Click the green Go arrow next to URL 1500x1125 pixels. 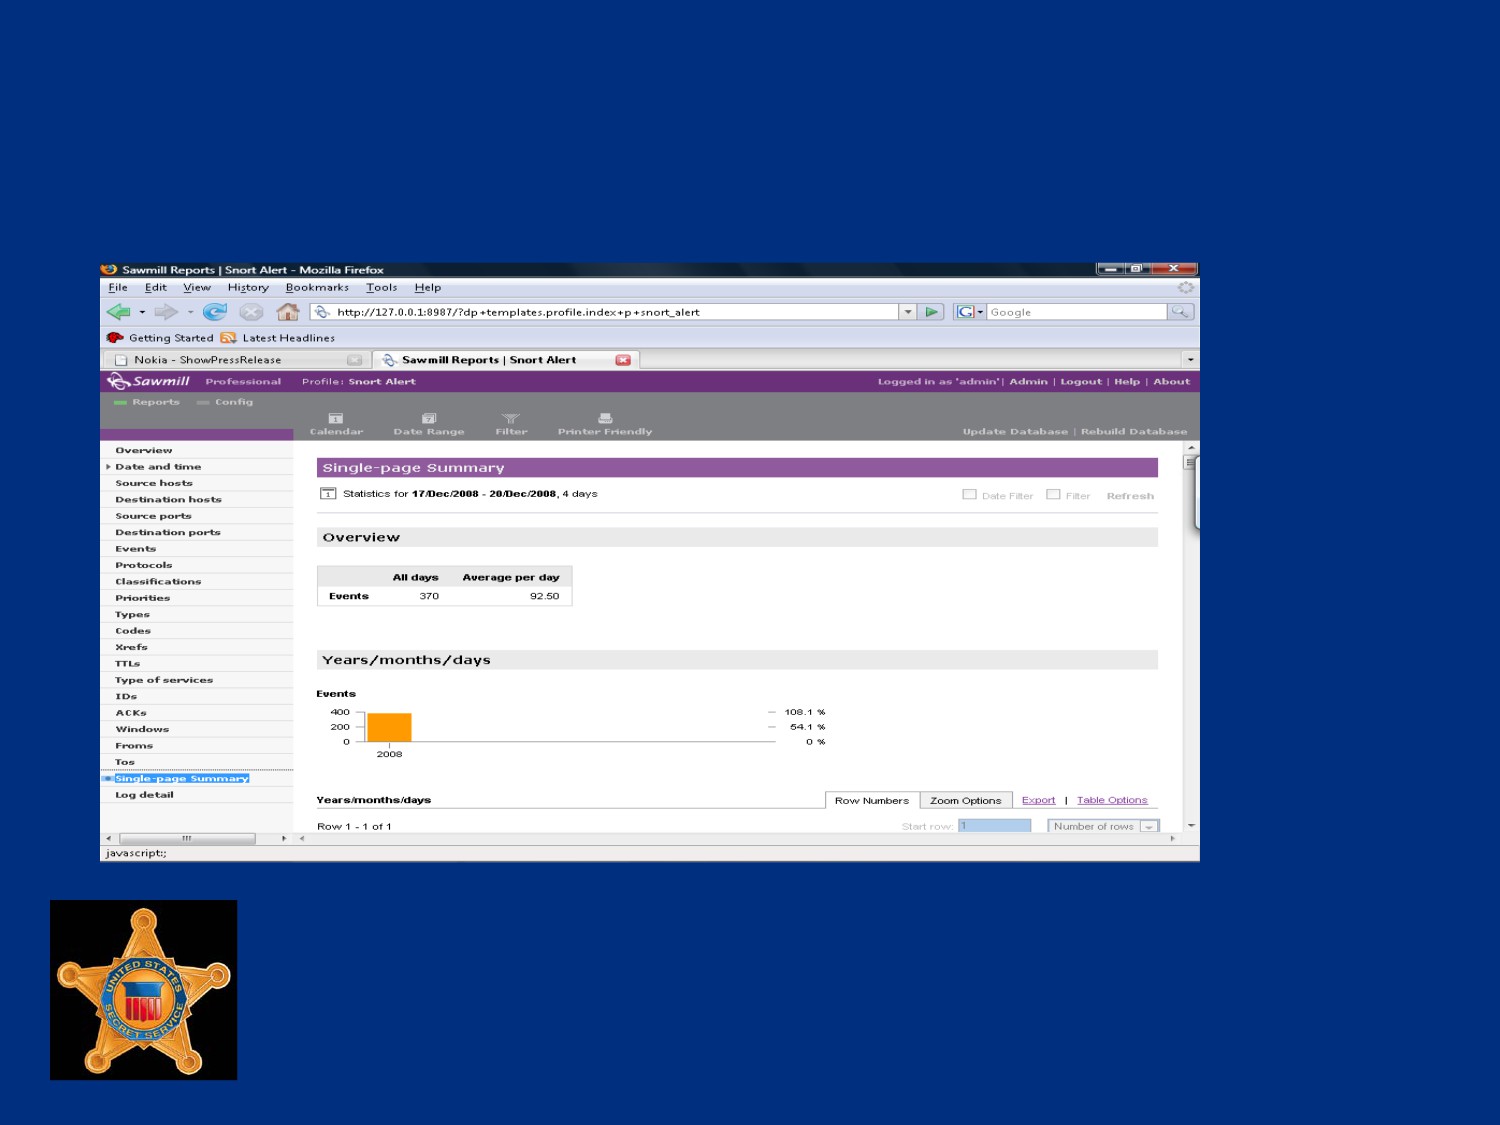932,312
